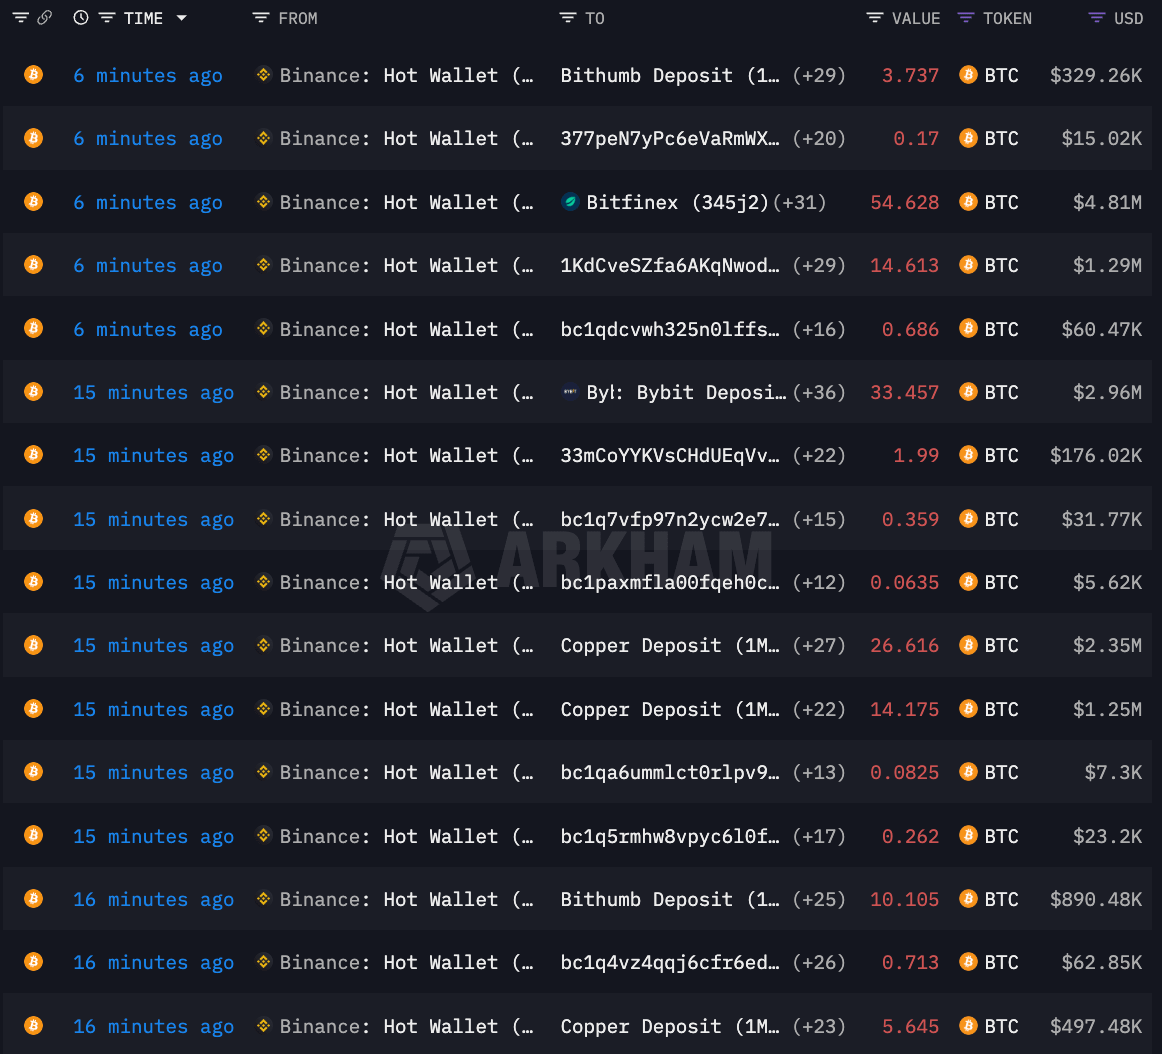Open address bc1q4vz4qqj6cfr6ed…
Viewport: 1162px width, 1054px height.
(x=670, y=962)
